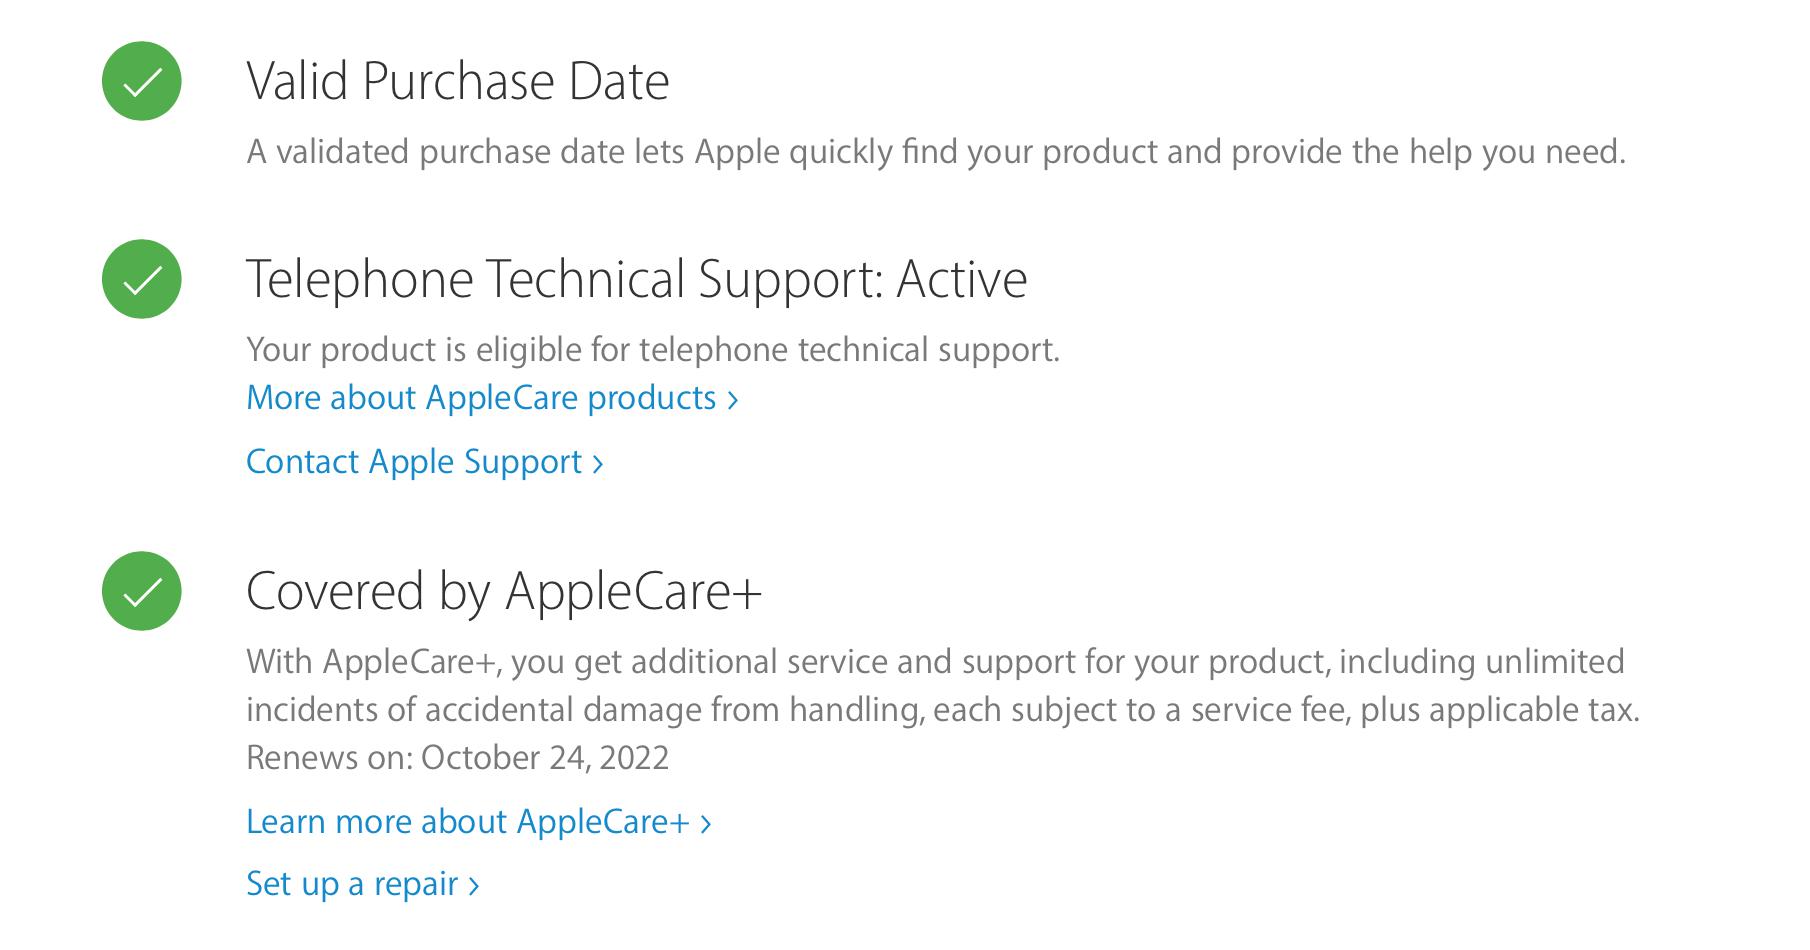
Task: Open the Contact Apple Support link
Action: click(x=425, y=462)
